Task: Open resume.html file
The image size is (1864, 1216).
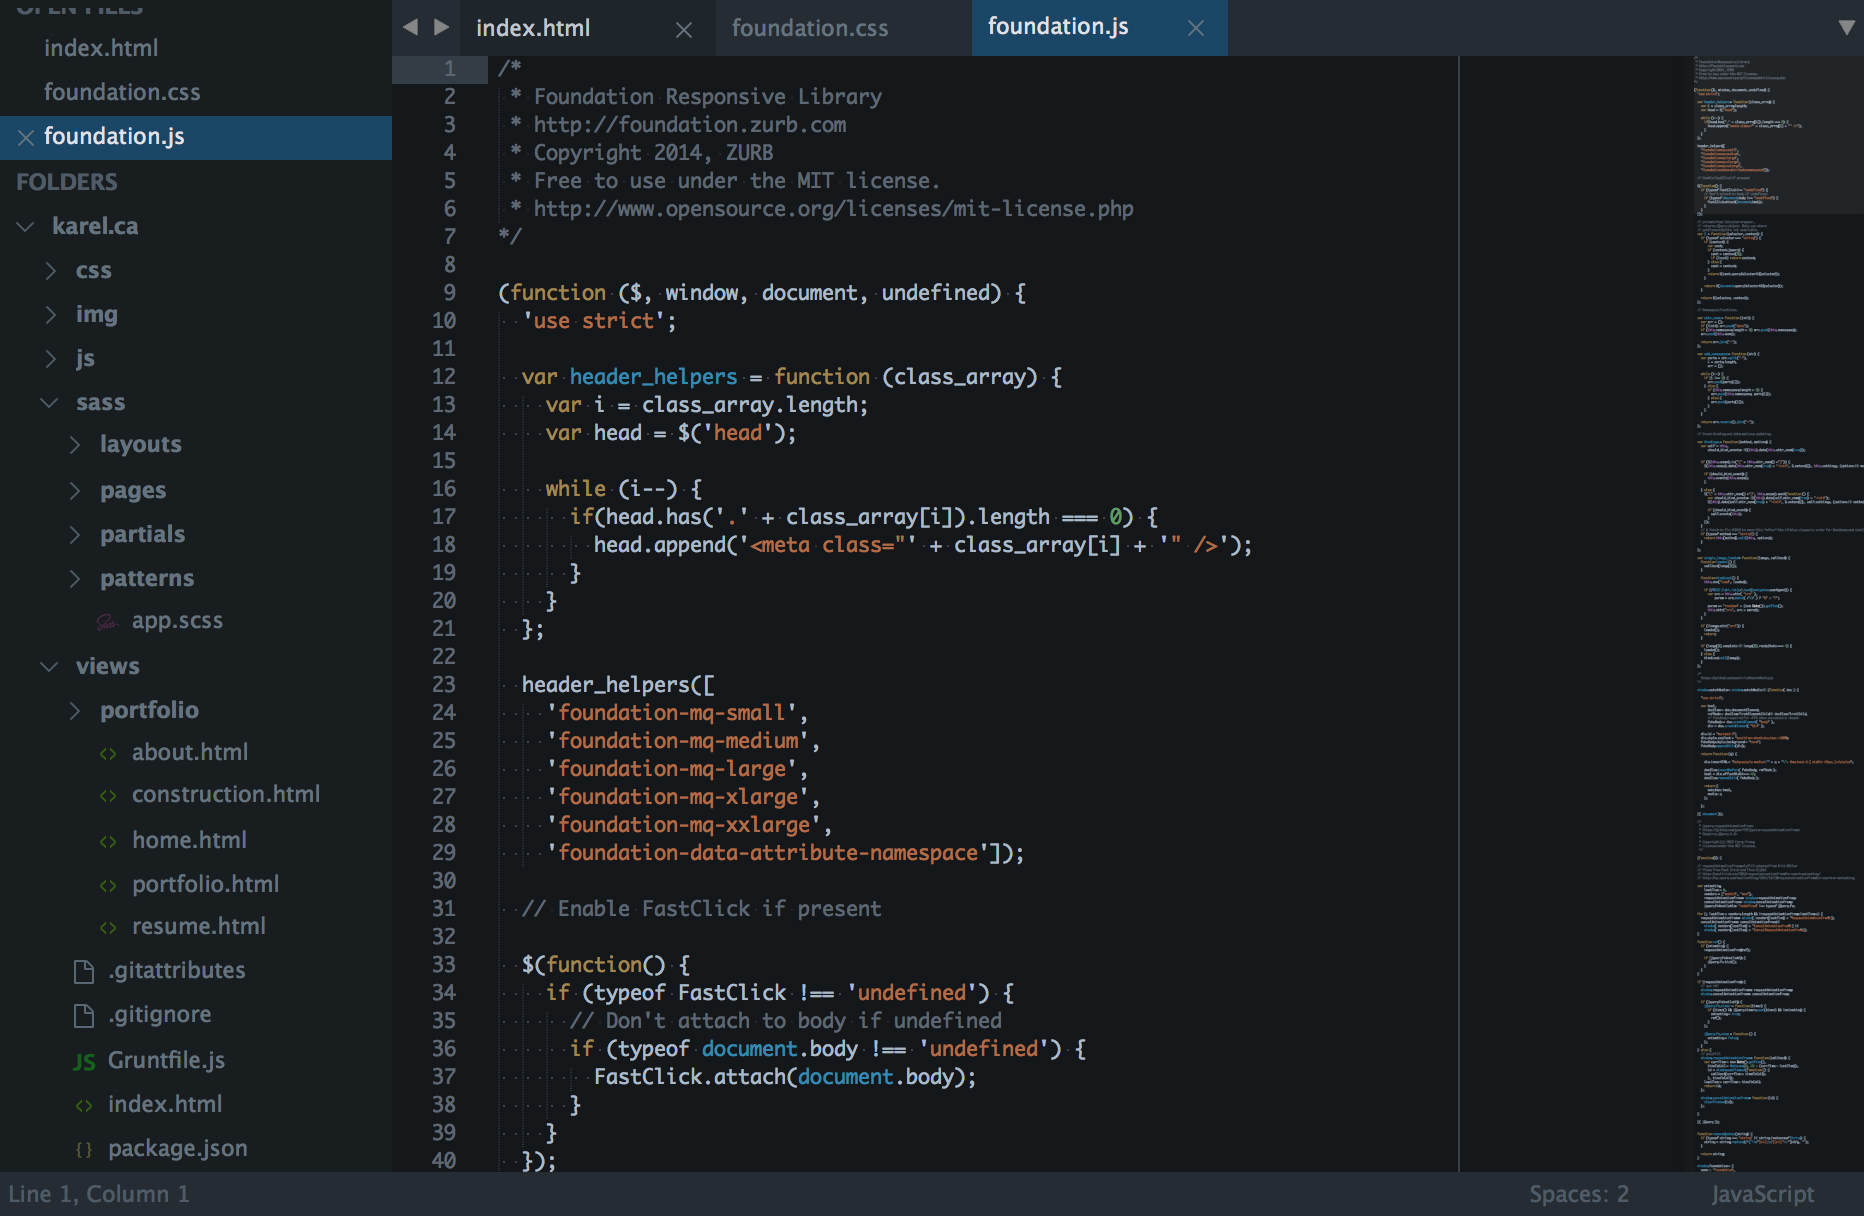Action: click(x=199, y=926)
